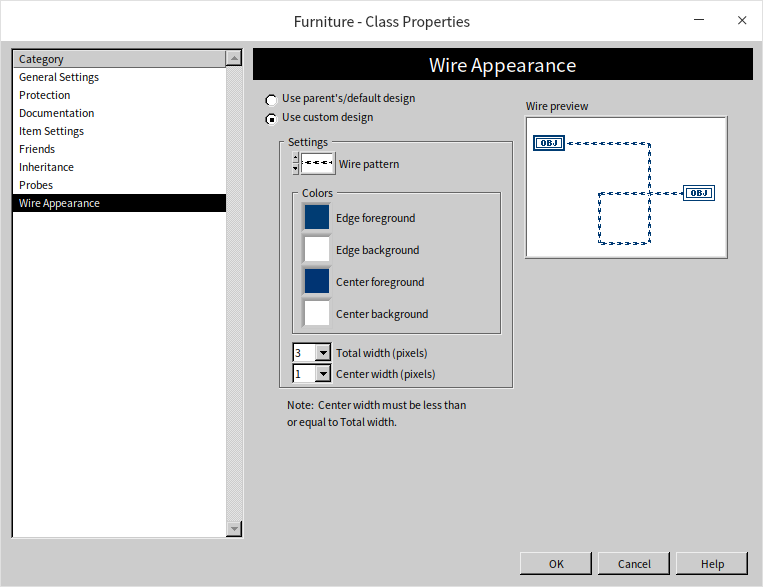The image size is (763, 587).
Task: Open the Edge background color swatch
Action: (317, 249)
